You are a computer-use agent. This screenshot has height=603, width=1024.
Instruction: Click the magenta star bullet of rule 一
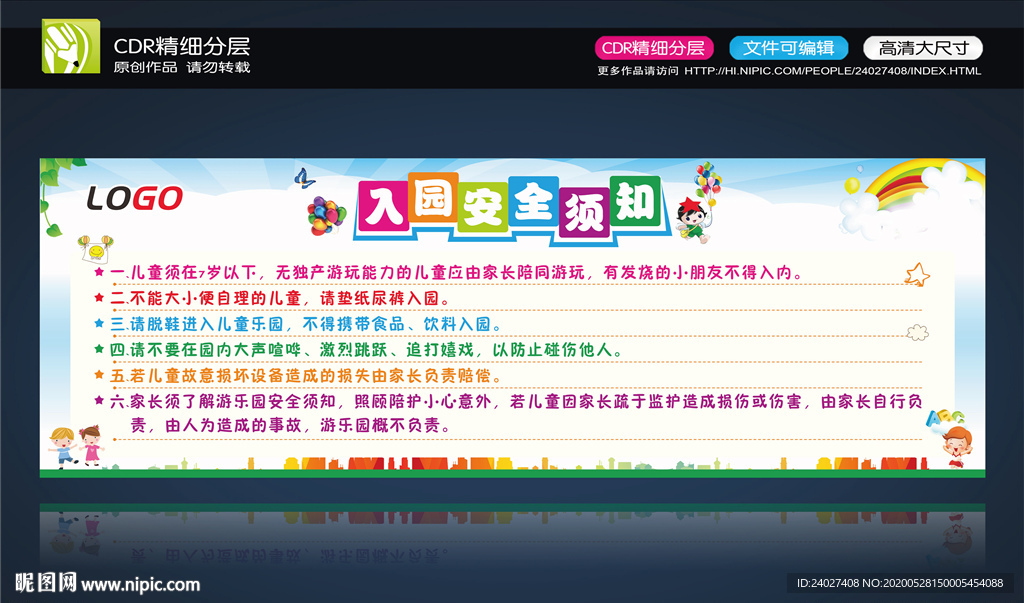[x=99, y=272]
